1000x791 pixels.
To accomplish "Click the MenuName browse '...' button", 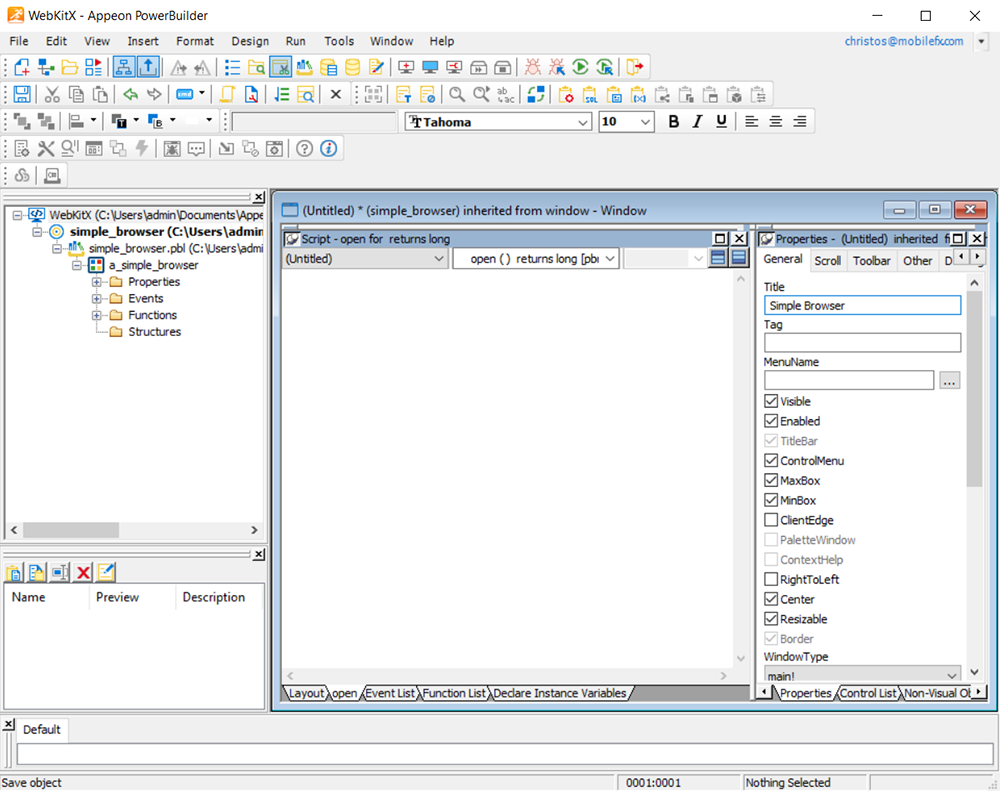I will (950, 381).
